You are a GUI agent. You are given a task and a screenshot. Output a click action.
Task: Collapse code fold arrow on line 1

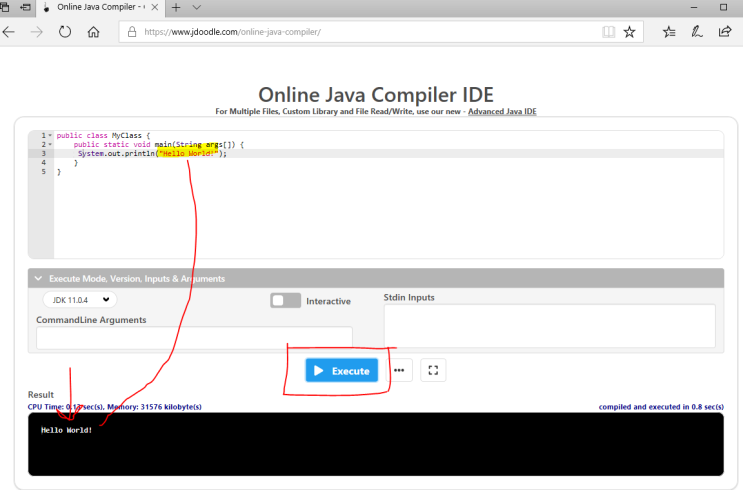(48, 135)
